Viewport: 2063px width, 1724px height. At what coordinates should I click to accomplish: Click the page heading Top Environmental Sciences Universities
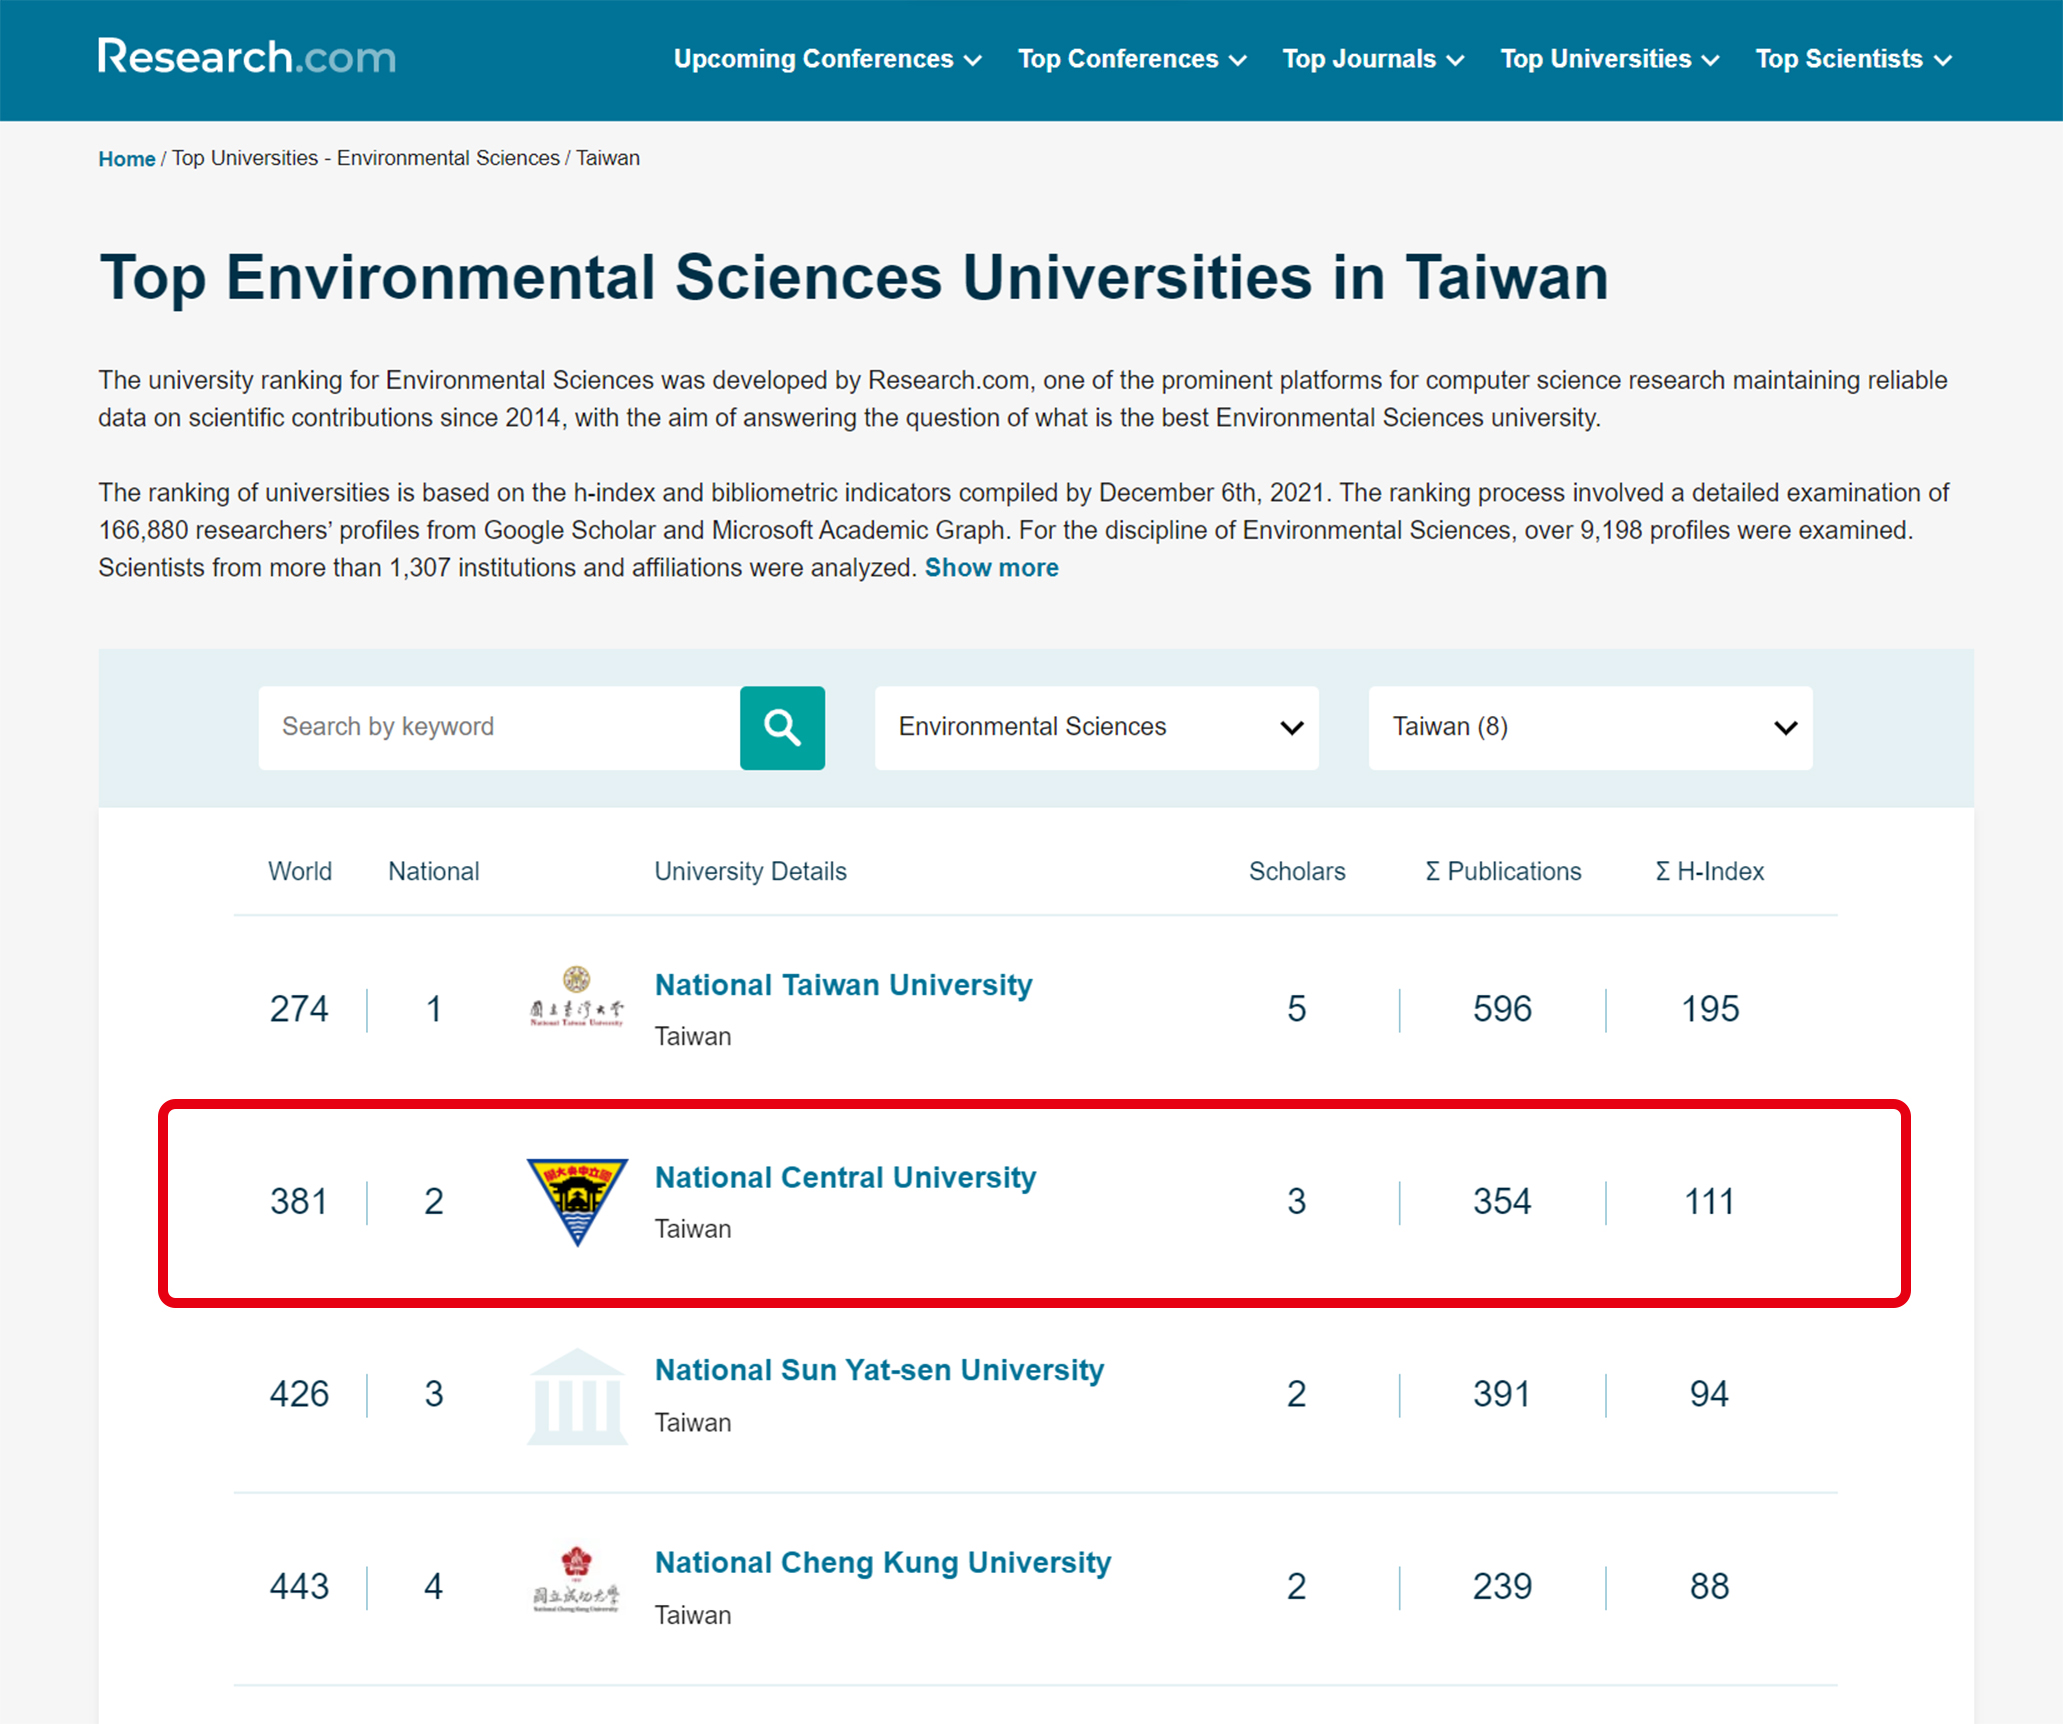(853, 277)
